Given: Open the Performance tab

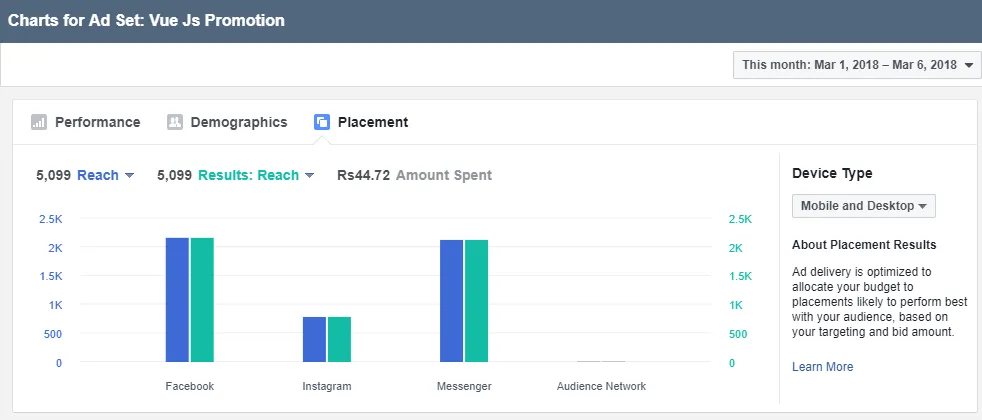Looking at the screenshot, I should [86, 122].
